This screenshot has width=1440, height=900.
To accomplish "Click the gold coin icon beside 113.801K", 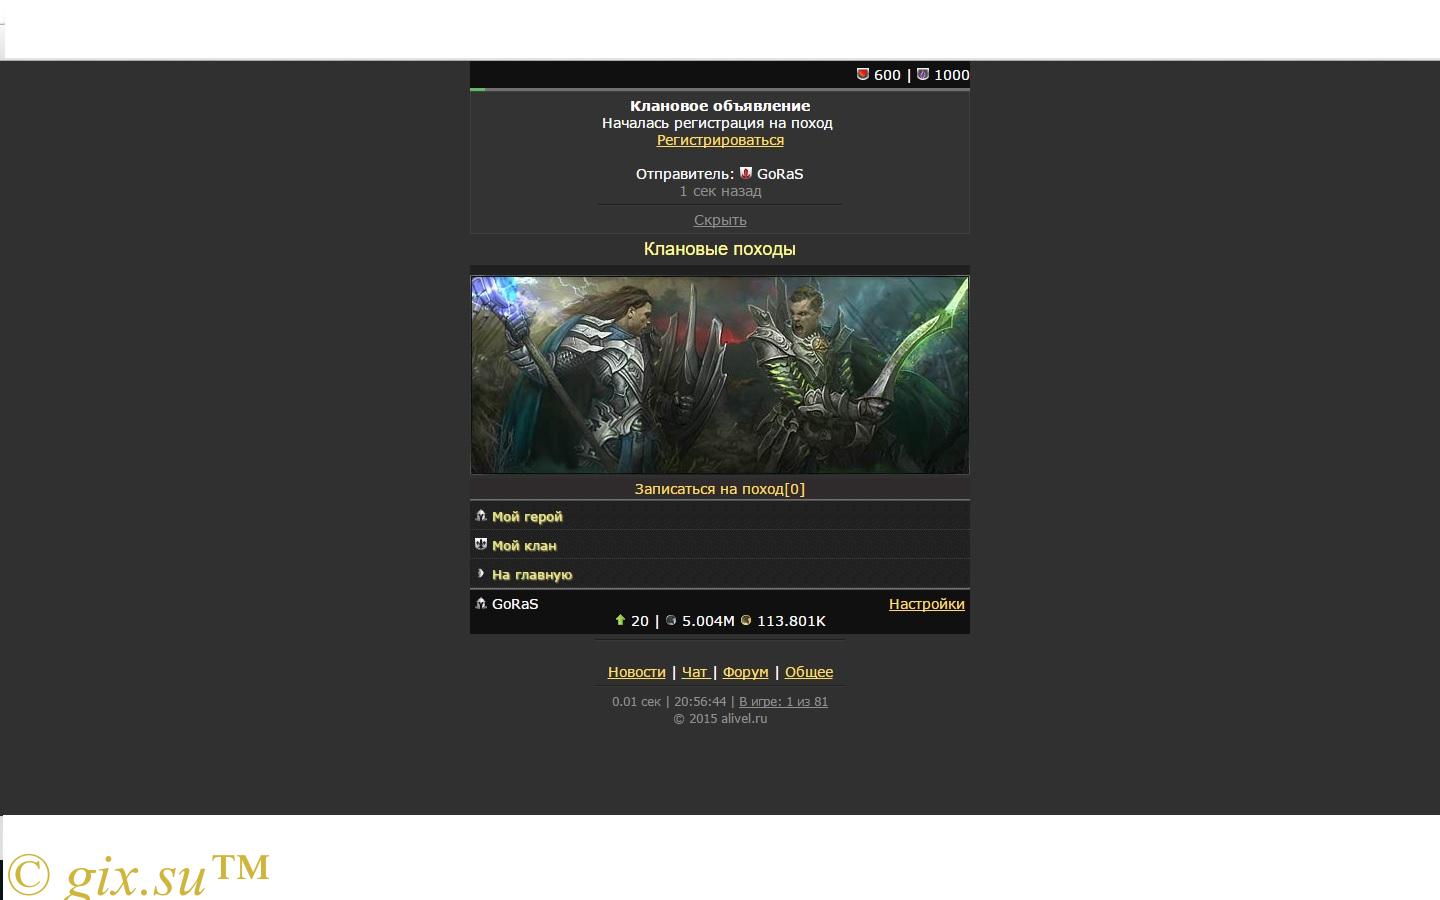I will (746, 620).
